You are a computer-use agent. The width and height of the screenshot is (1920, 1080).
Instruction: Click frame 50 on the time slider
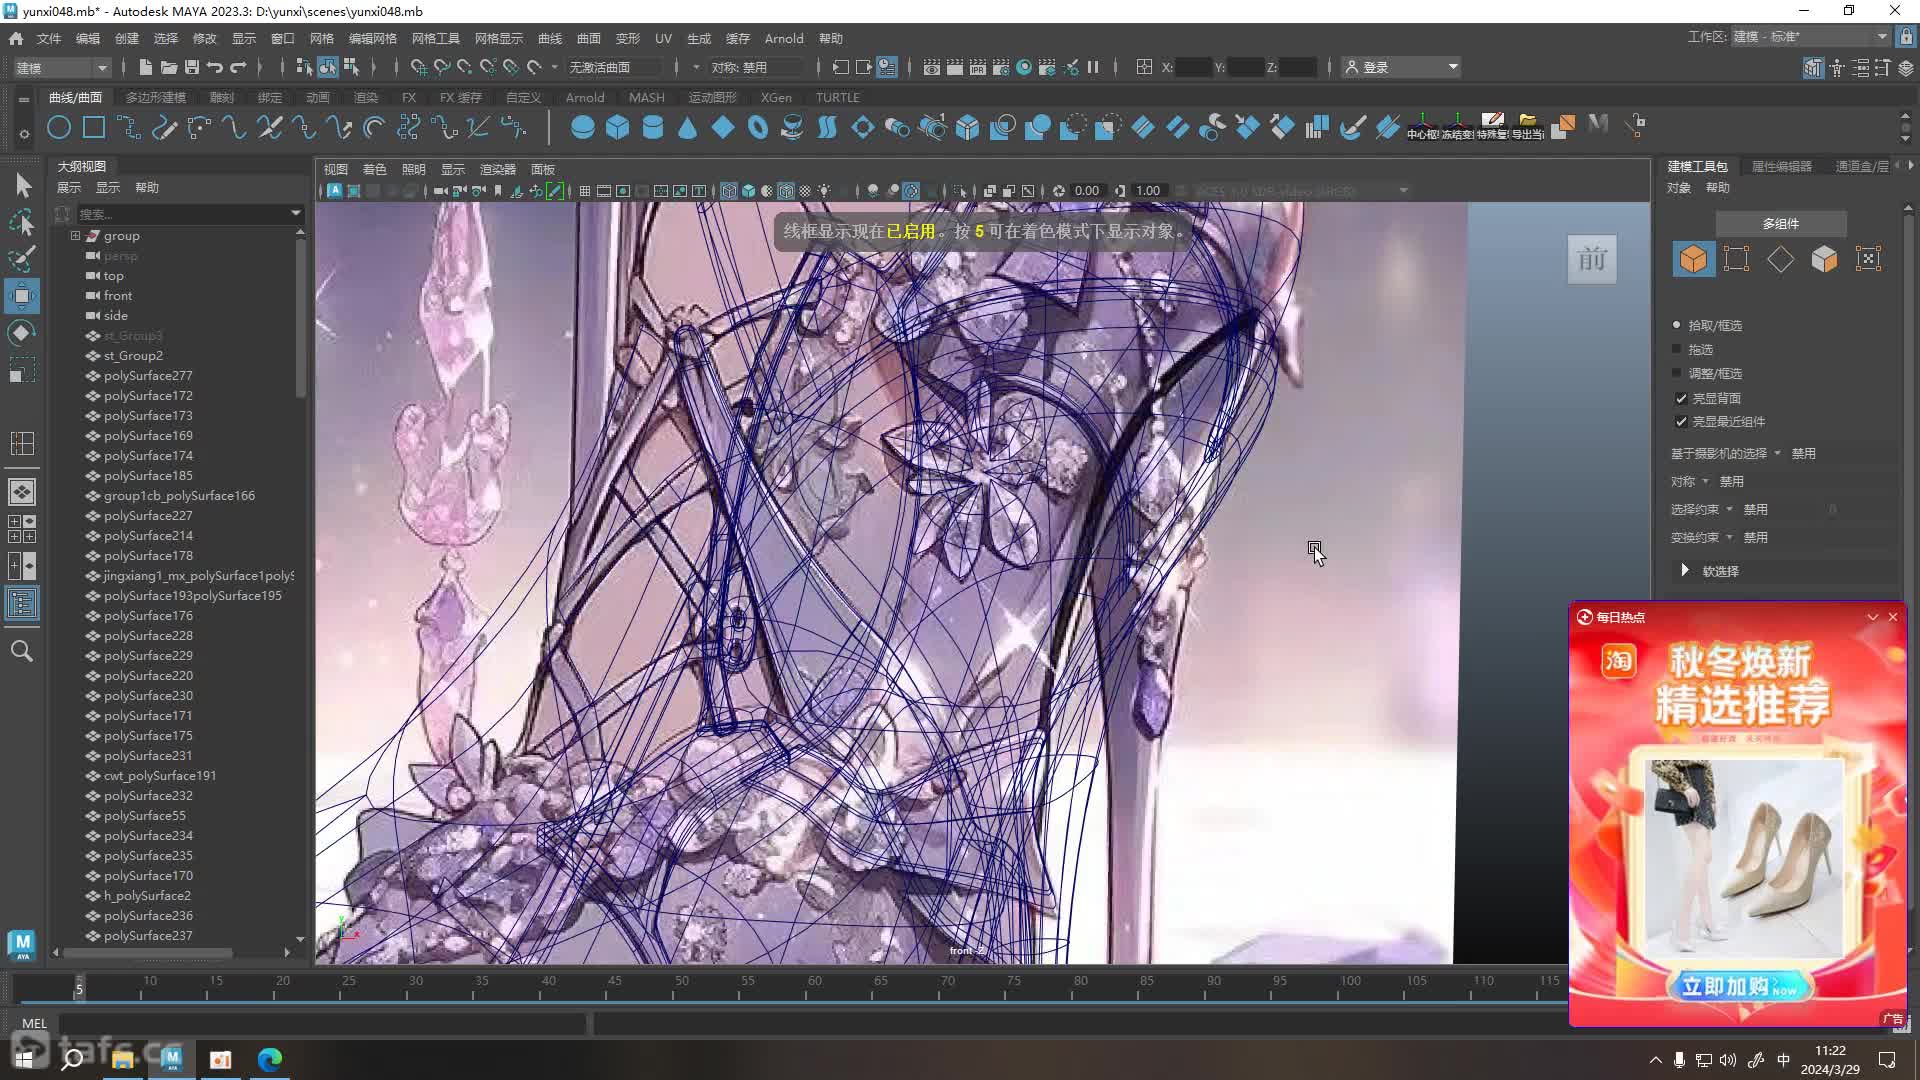[681, 988]
